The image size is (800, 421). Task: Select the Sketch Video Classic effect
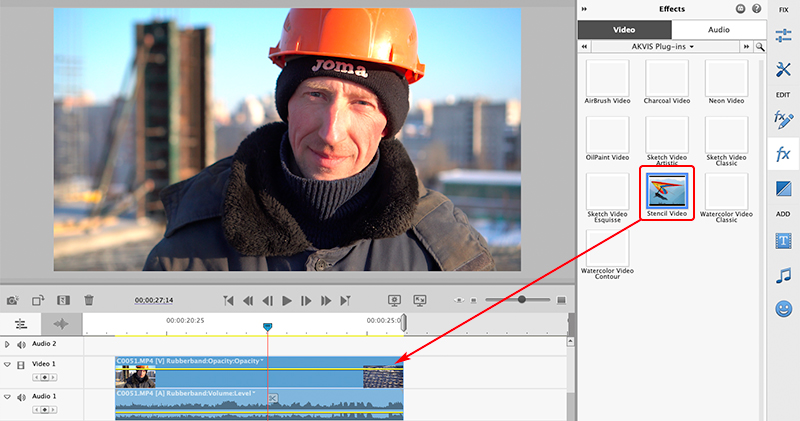[727, 140]
